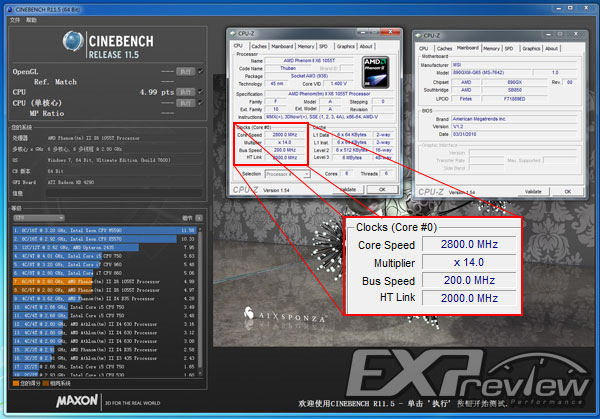Switch to Caches tab in left CPU-Z window
Viewport: 600px width, 419px height.
point(259,46)
